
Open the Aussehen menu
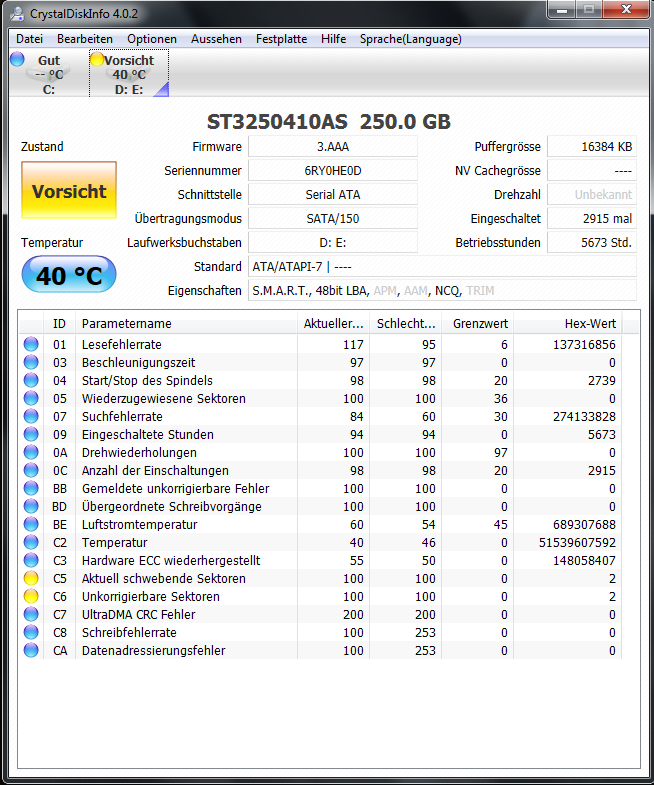click(216, 39)
